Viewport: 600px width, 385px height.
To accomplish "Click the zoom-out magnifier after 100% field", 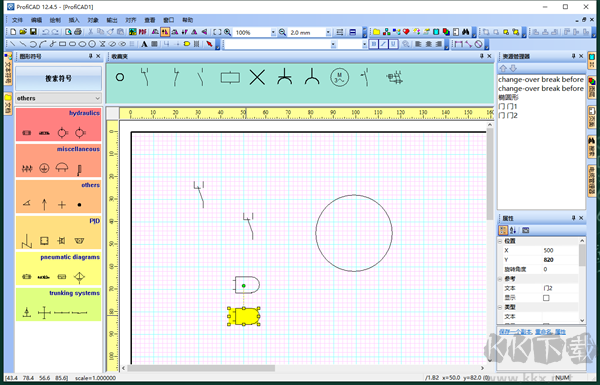I will [x=282, y=32].
